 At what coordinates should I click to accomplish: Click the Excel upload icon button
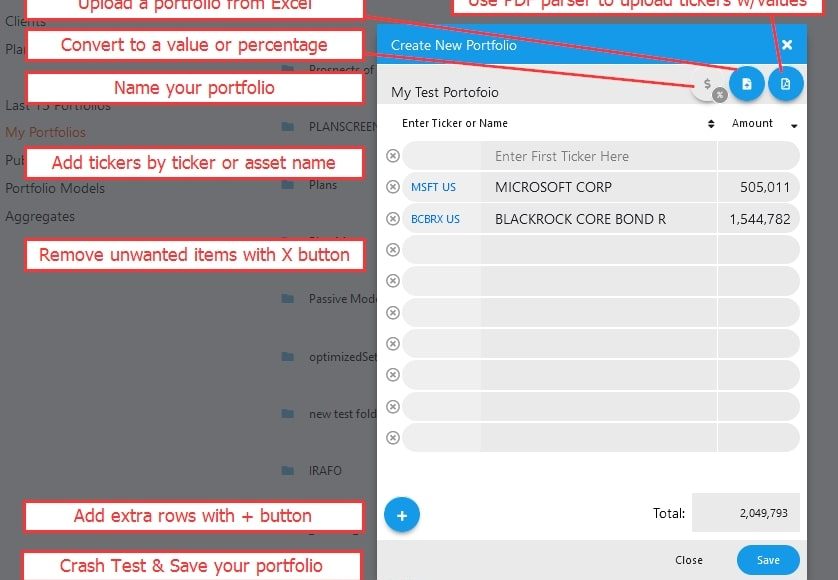(x=746, y=84)
